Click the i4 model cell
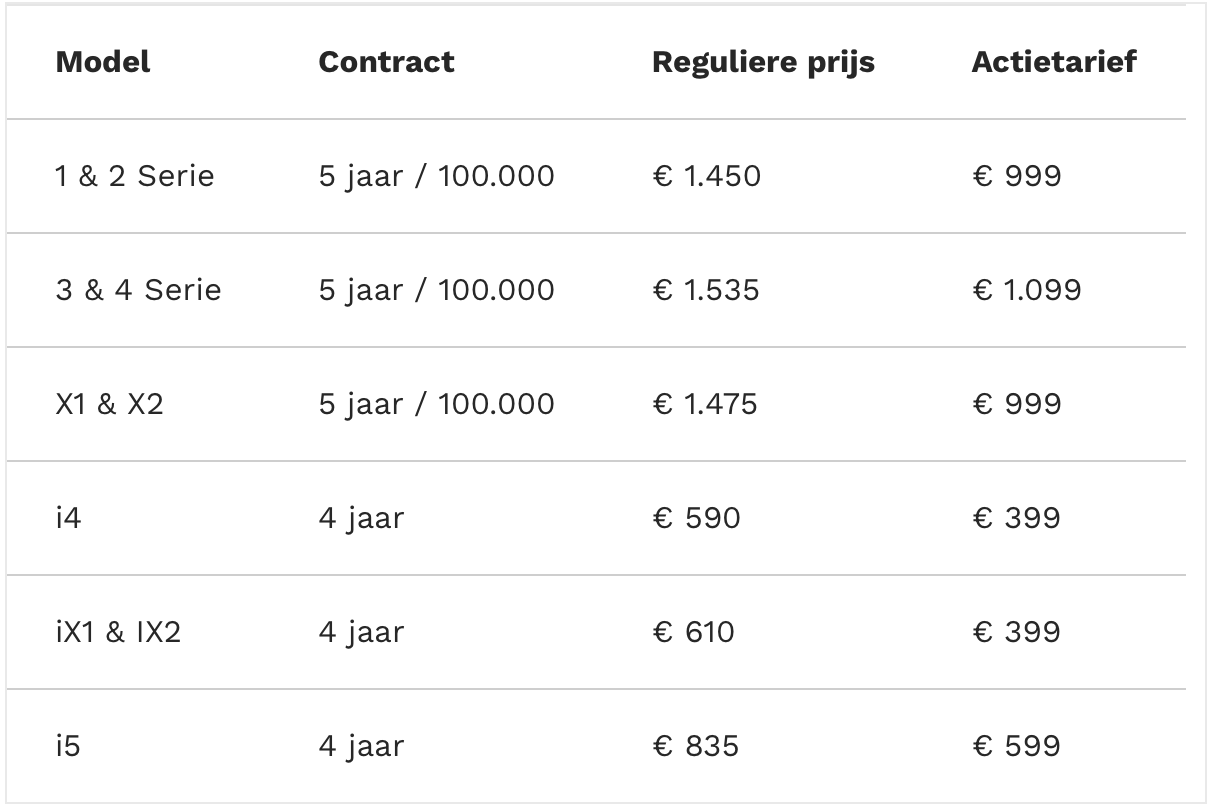This screenshot has height=807, width=1210. click(x=68, y=518)
